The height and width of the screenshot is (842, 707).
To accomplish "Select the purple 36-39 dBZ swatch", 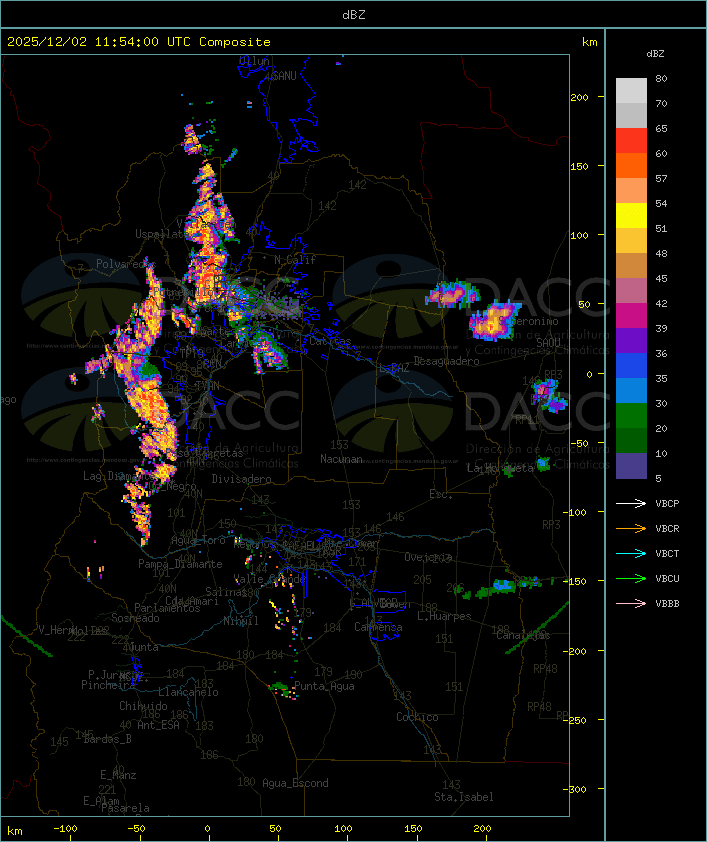I will coord(631,341).
